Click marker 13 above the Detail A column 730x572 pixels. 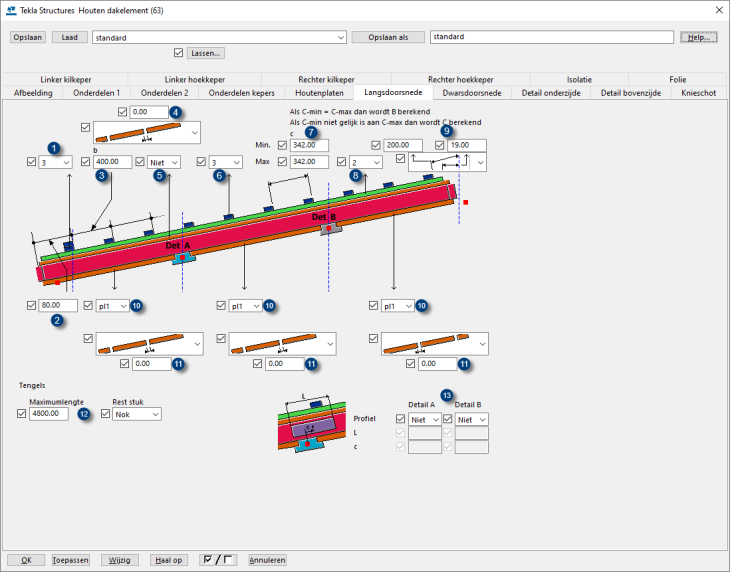446,396
